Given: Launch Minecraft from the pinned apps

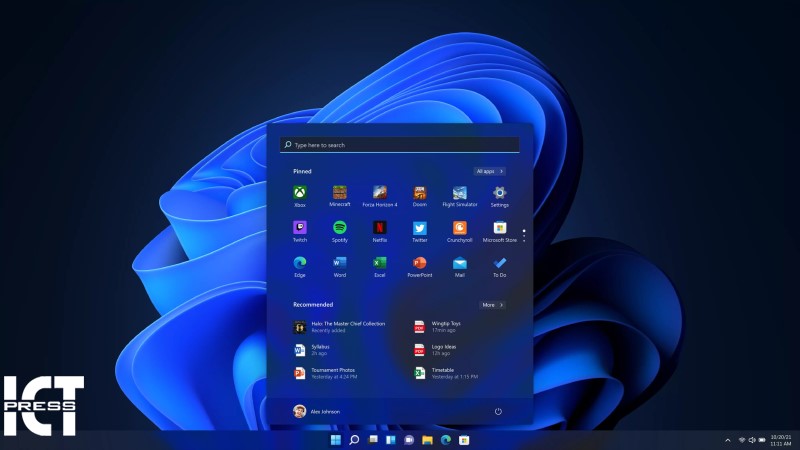Looking at the screenshot, I should point(339,192).
